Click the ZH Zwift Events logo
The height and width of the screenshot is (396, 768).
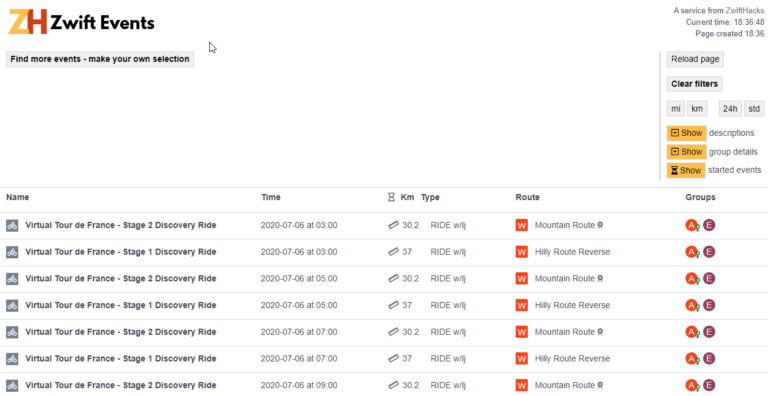pos(81,22)
